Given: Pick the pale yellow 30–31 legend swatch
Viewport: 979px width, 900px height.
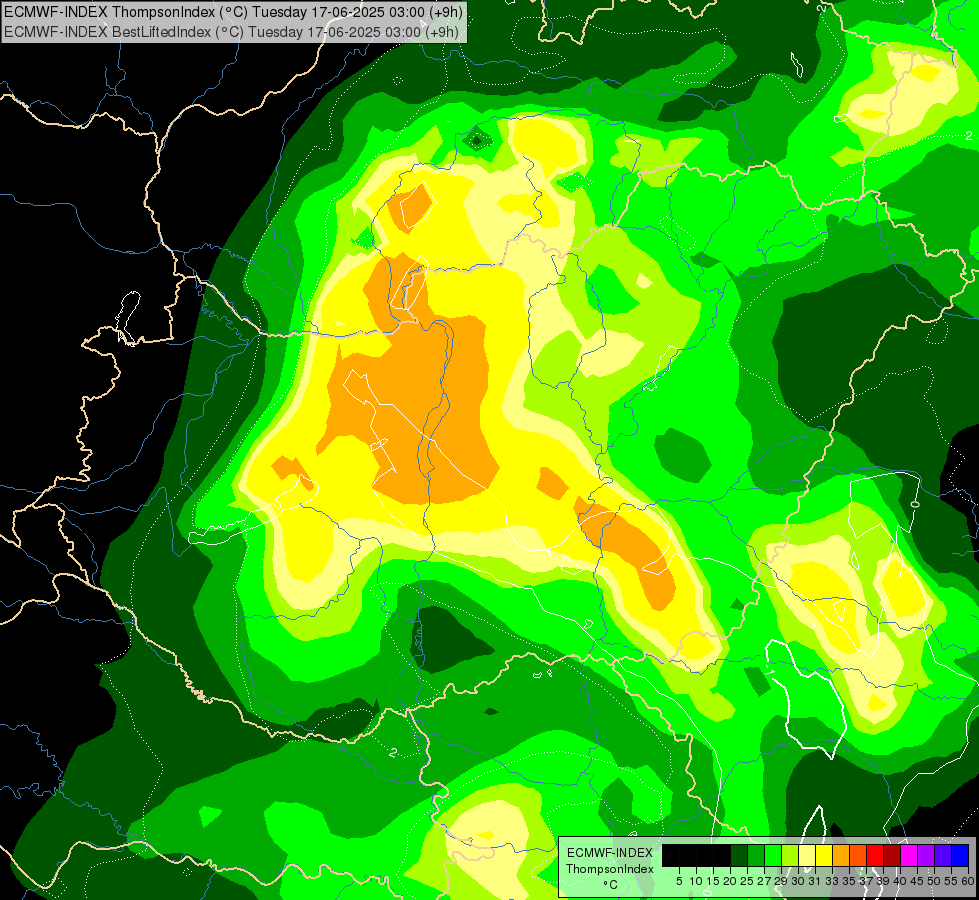Looking at the screenshot, I should click(807, 855).
